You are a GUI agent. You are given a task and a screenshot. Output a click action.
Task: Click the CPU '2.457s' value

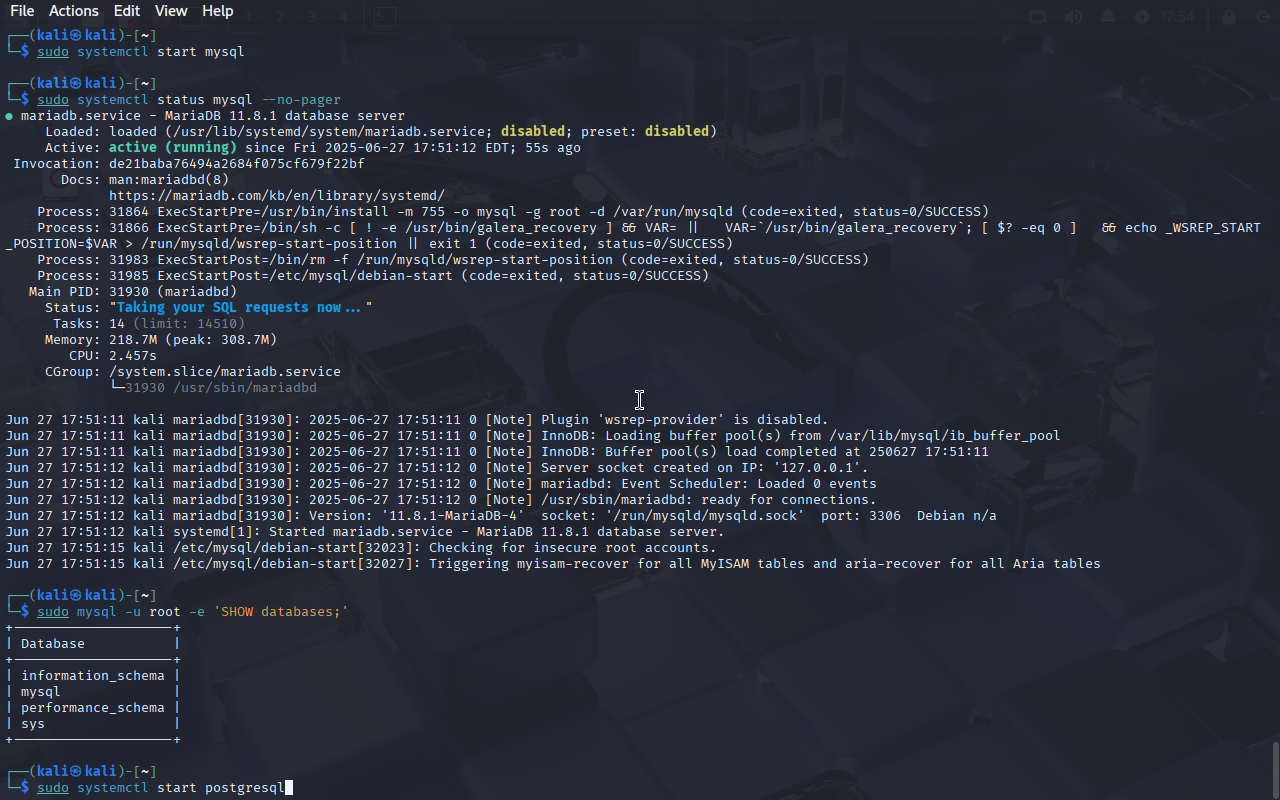(x=133, y=356)
